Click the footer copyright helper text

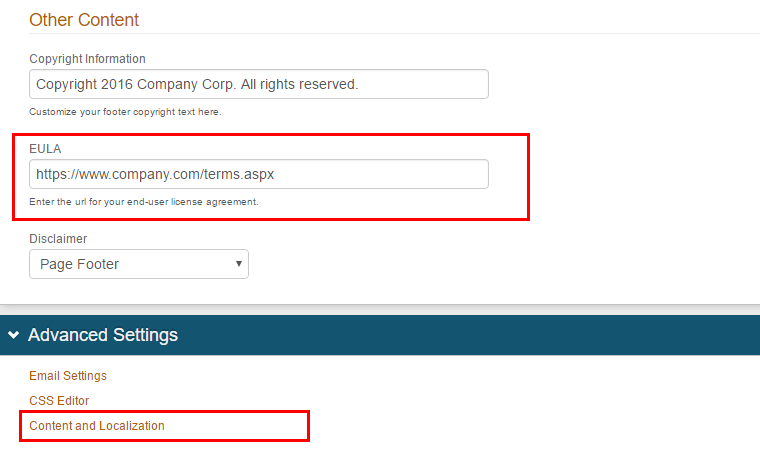(x=125, y=112)
